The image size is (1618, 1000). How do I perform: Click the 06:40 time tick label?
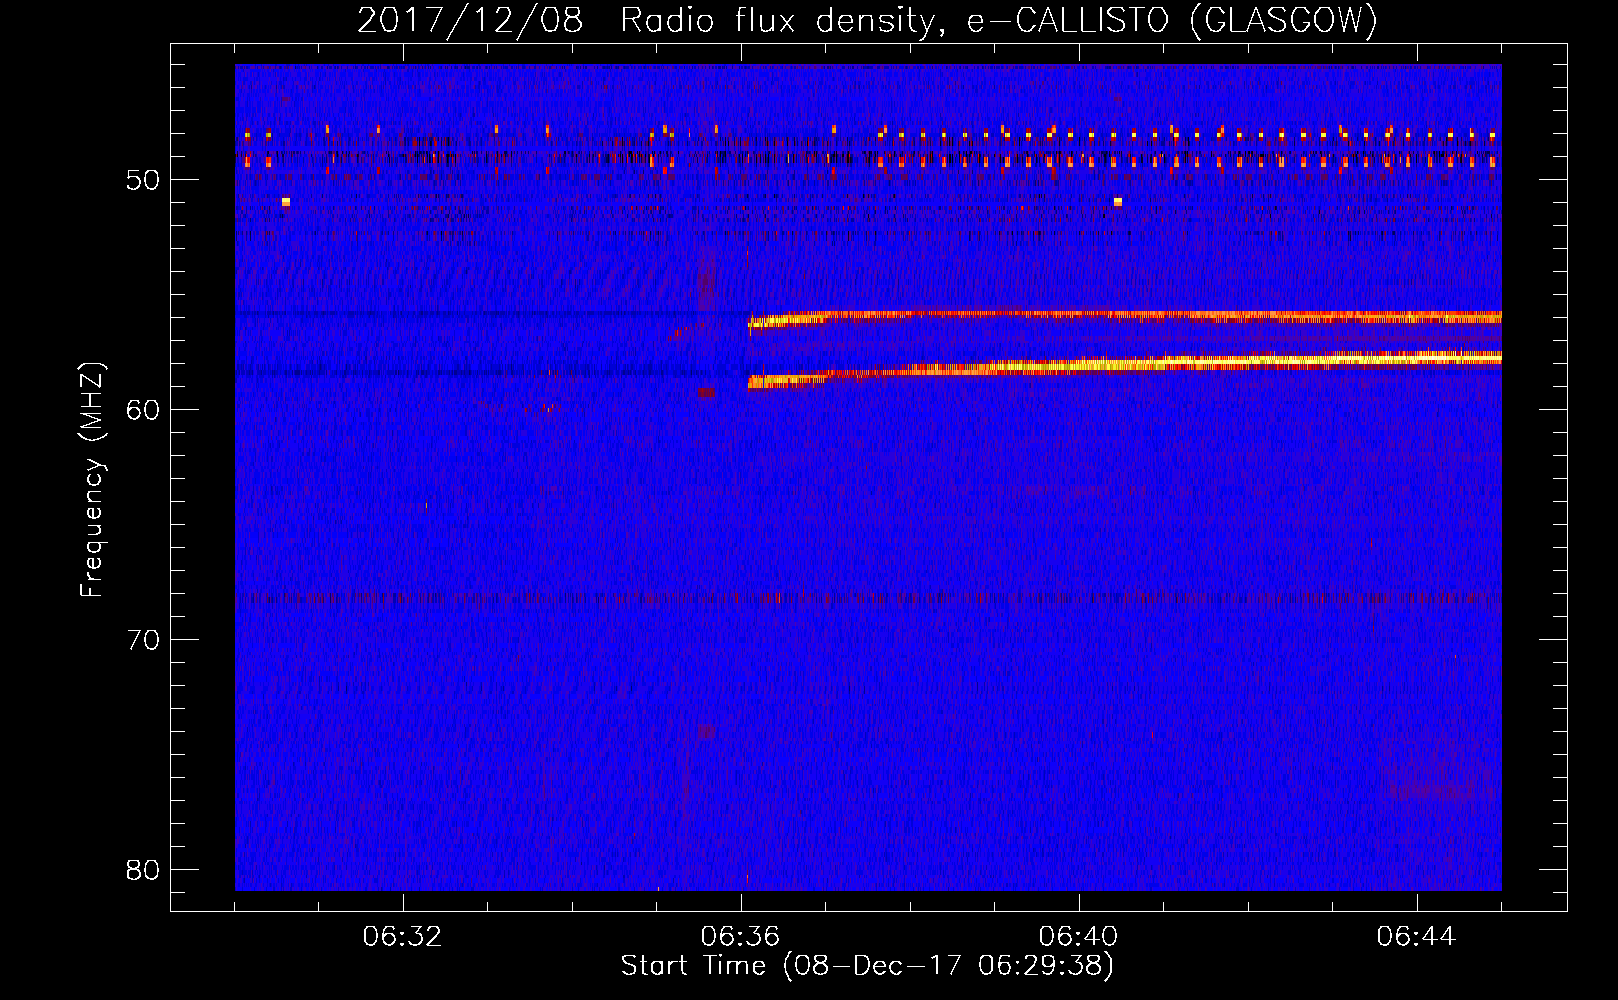click(1079, 937)
